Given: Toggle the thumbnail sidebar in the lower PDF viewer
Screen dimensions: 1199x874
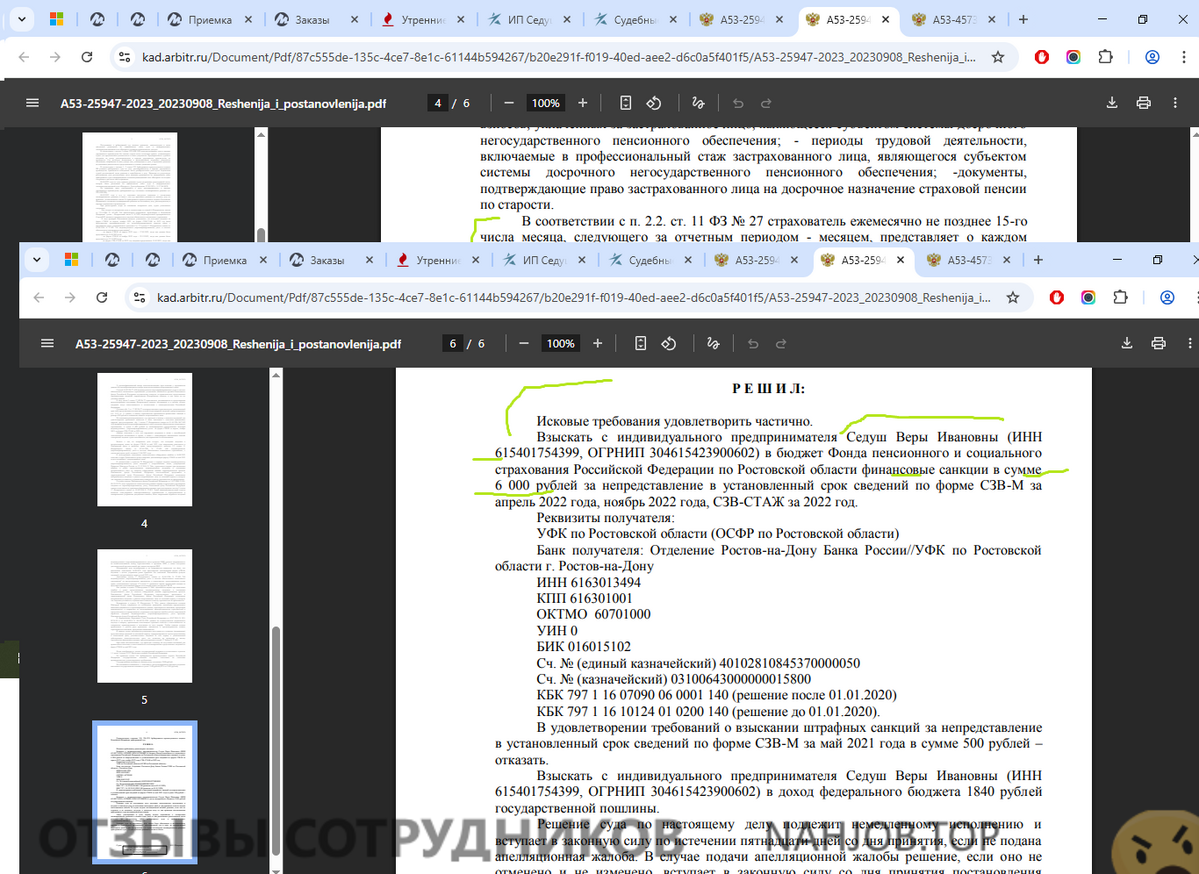Looking at the screenshot, I should (47, 343).
